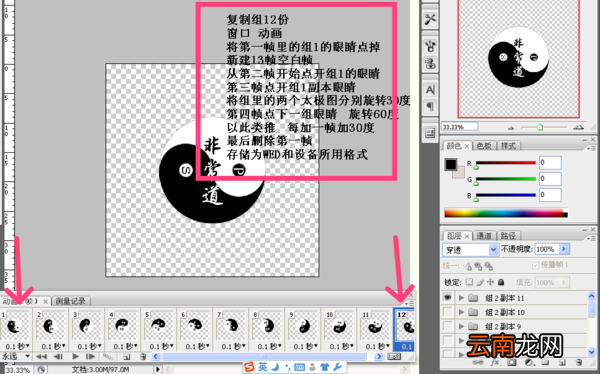Open the Layer Comps panel icon
The image size is (600, 374).
430,133
